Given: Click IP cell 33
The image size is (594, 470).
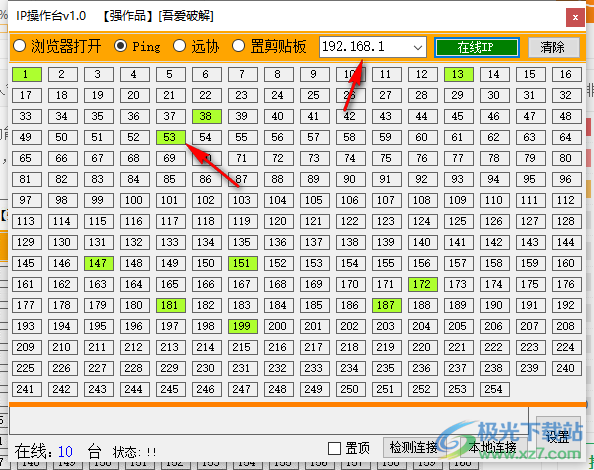Looking at the screenshot, I should pyautogui.click(x=27, y=116).
